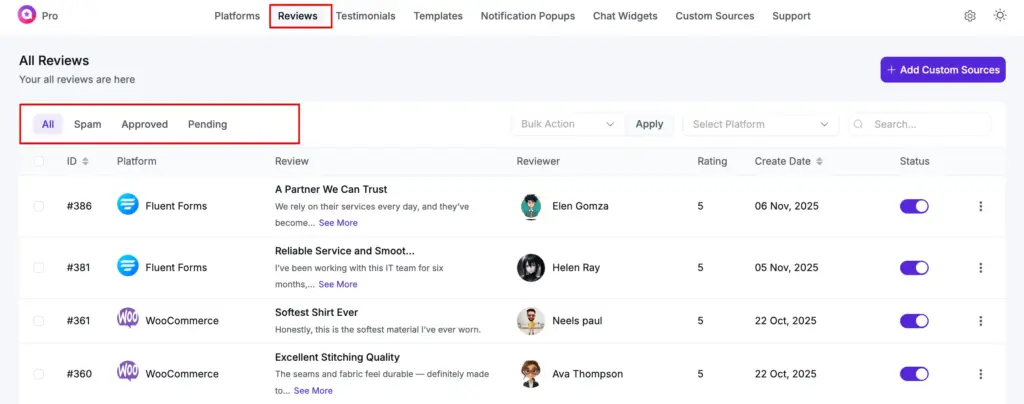Check the box for review #381
Viewport: 1024px width, 404px height.
39,268
